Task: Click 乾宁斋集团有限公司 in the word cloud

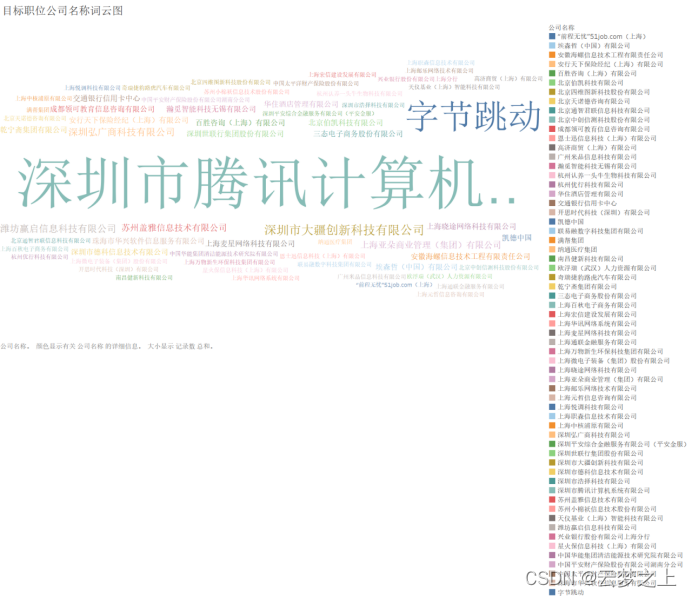Action: pyautogui.click(x=34, y=130)
